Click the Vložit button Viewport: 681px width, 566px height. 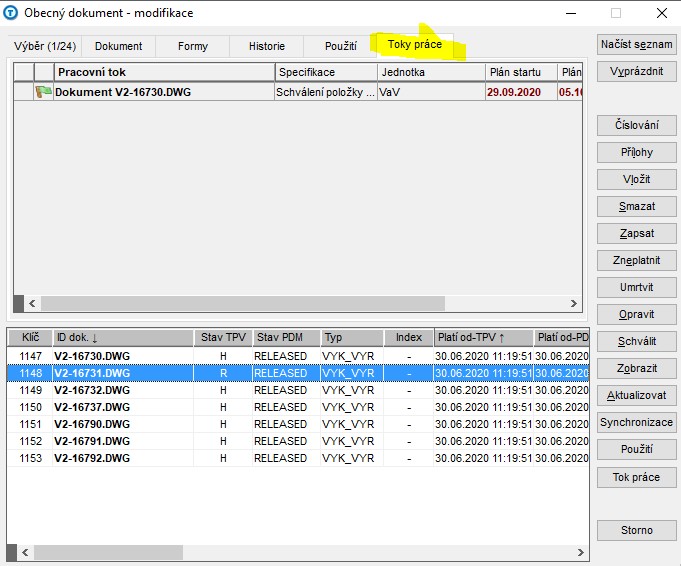[636, 179]
